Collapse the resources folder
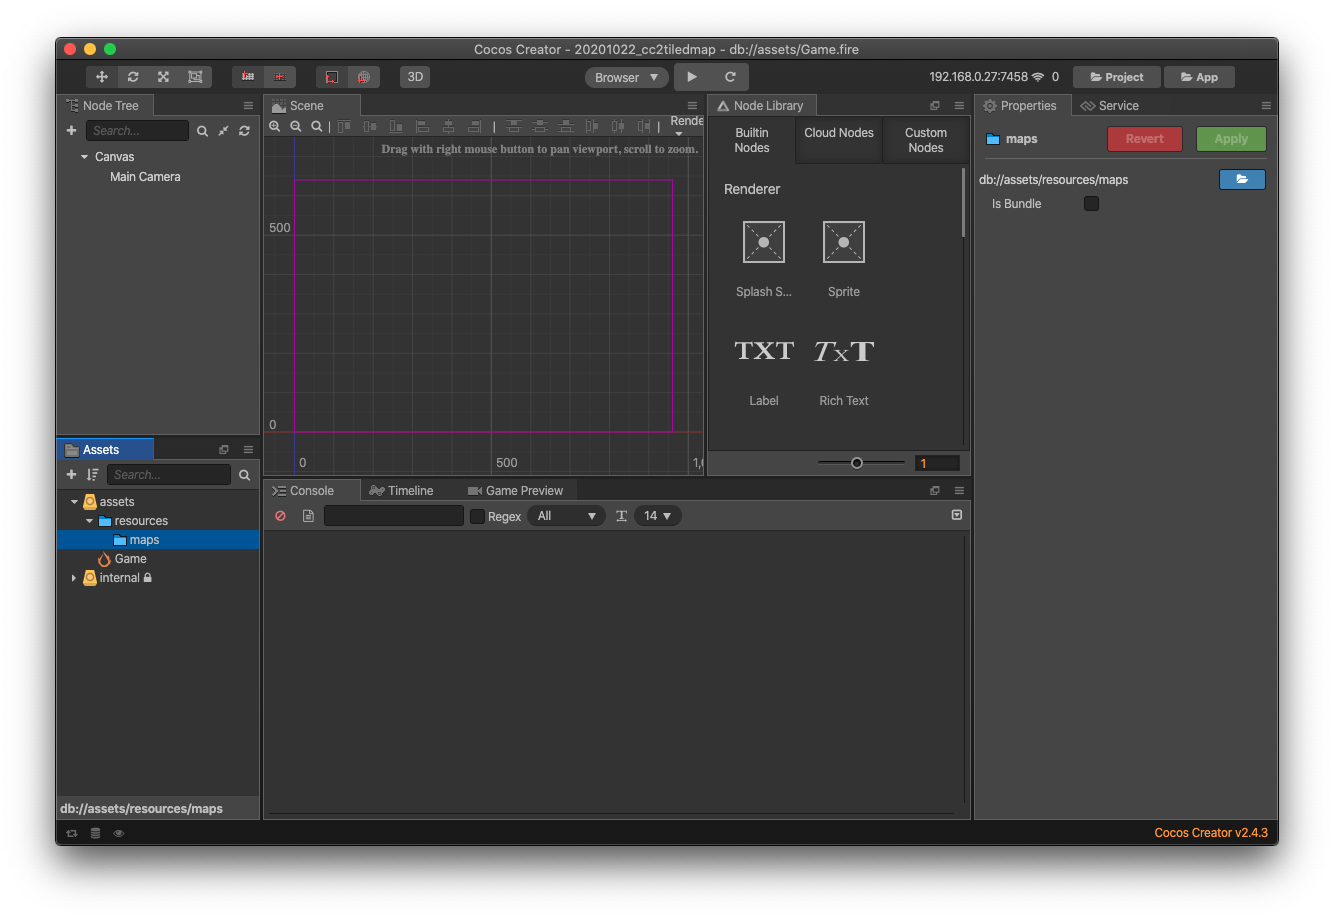Viewport: 1334px width, 919px height. tap(89, 521)
